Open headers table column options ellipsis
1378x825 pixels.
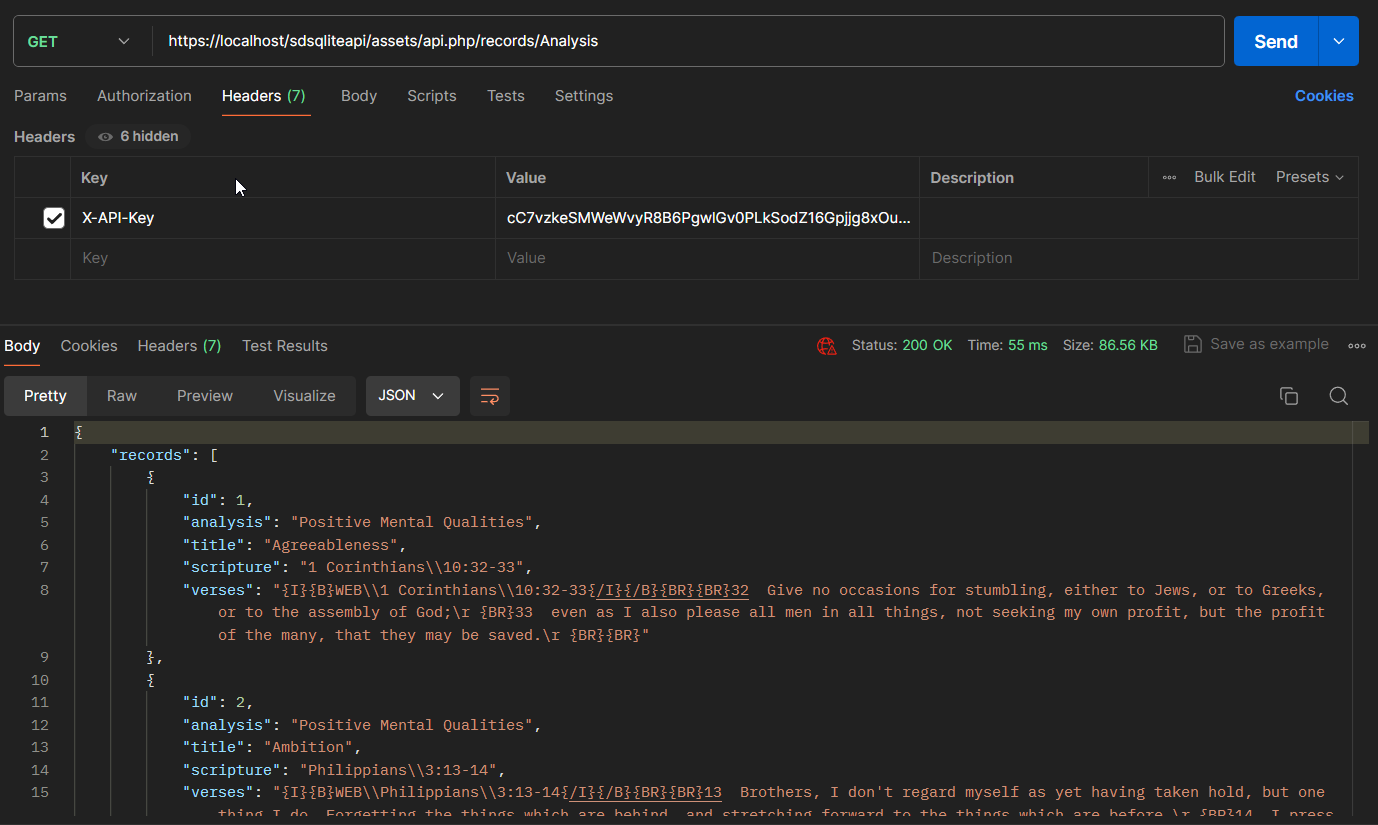pos(1169,177)
